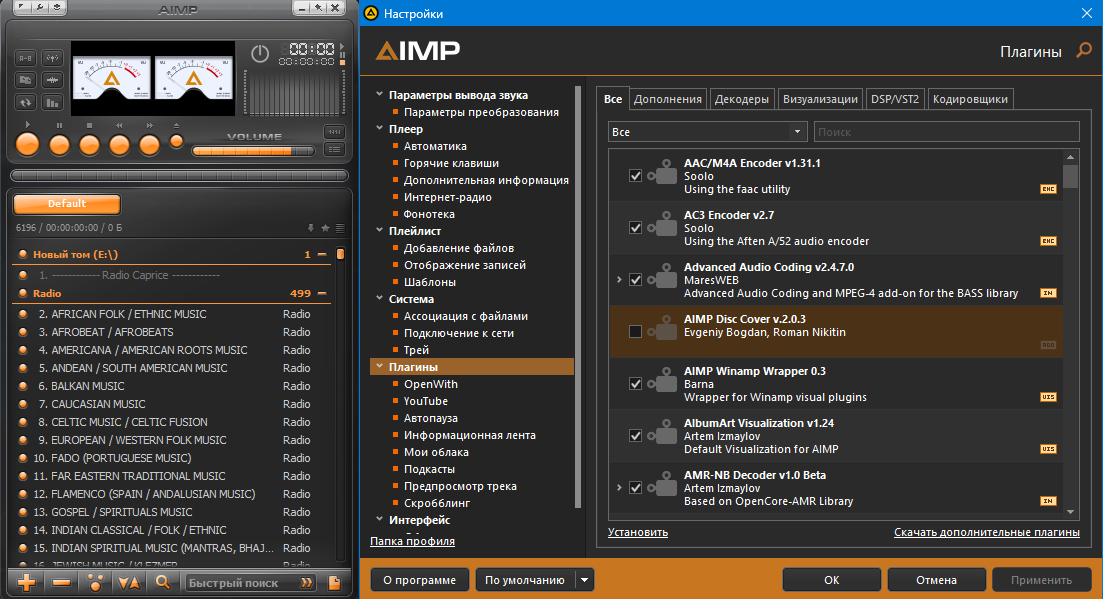Click the plugin search field 'Поиск'
Image resolution: width=1103 pixels, height=599 pixels.
pos(946,132)
